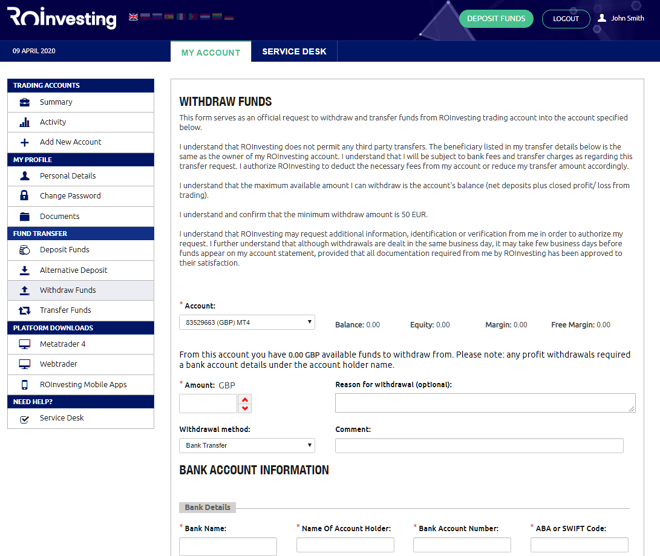This screenshot has width=660, height=556.
Task: Focus the Amount GBP input field
Action: point(208,404)
